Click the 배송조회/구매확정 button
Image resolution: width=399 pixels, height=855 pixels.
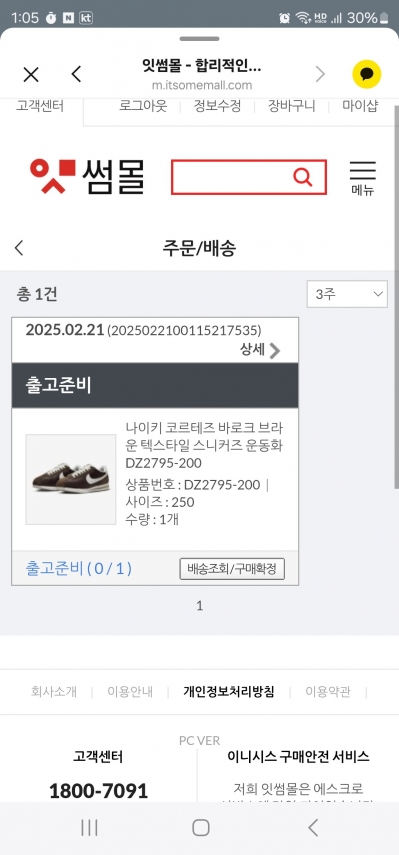pyautogui.click(x=232, y=569)
